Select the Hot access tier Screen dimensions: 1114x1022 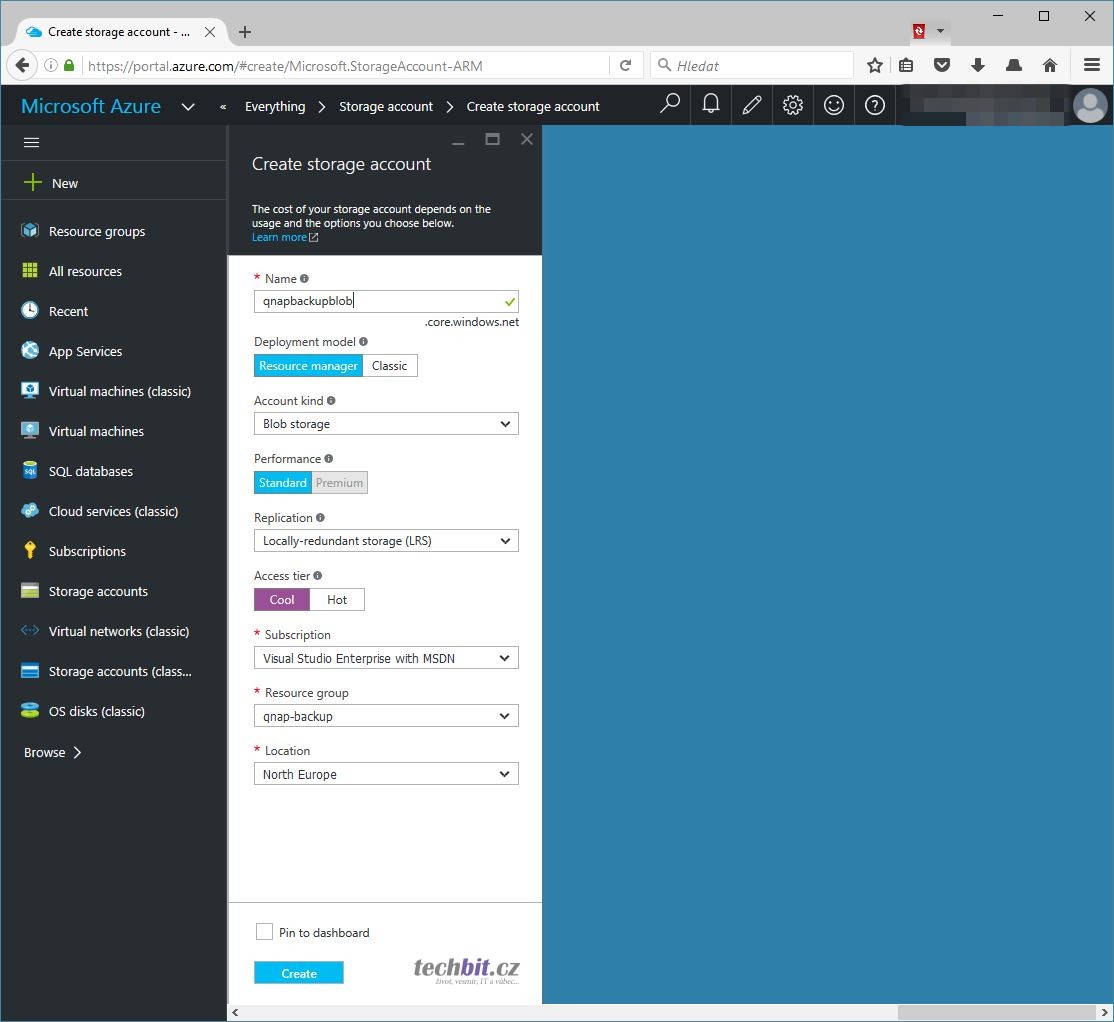(337, 600)
